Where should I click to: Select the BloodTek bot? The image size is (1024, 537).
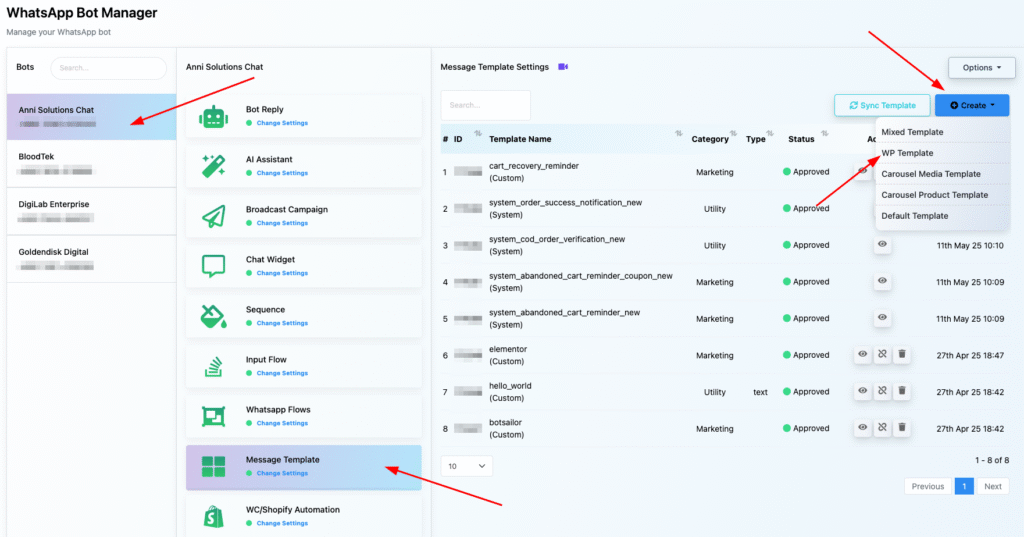tap(91, 164)
